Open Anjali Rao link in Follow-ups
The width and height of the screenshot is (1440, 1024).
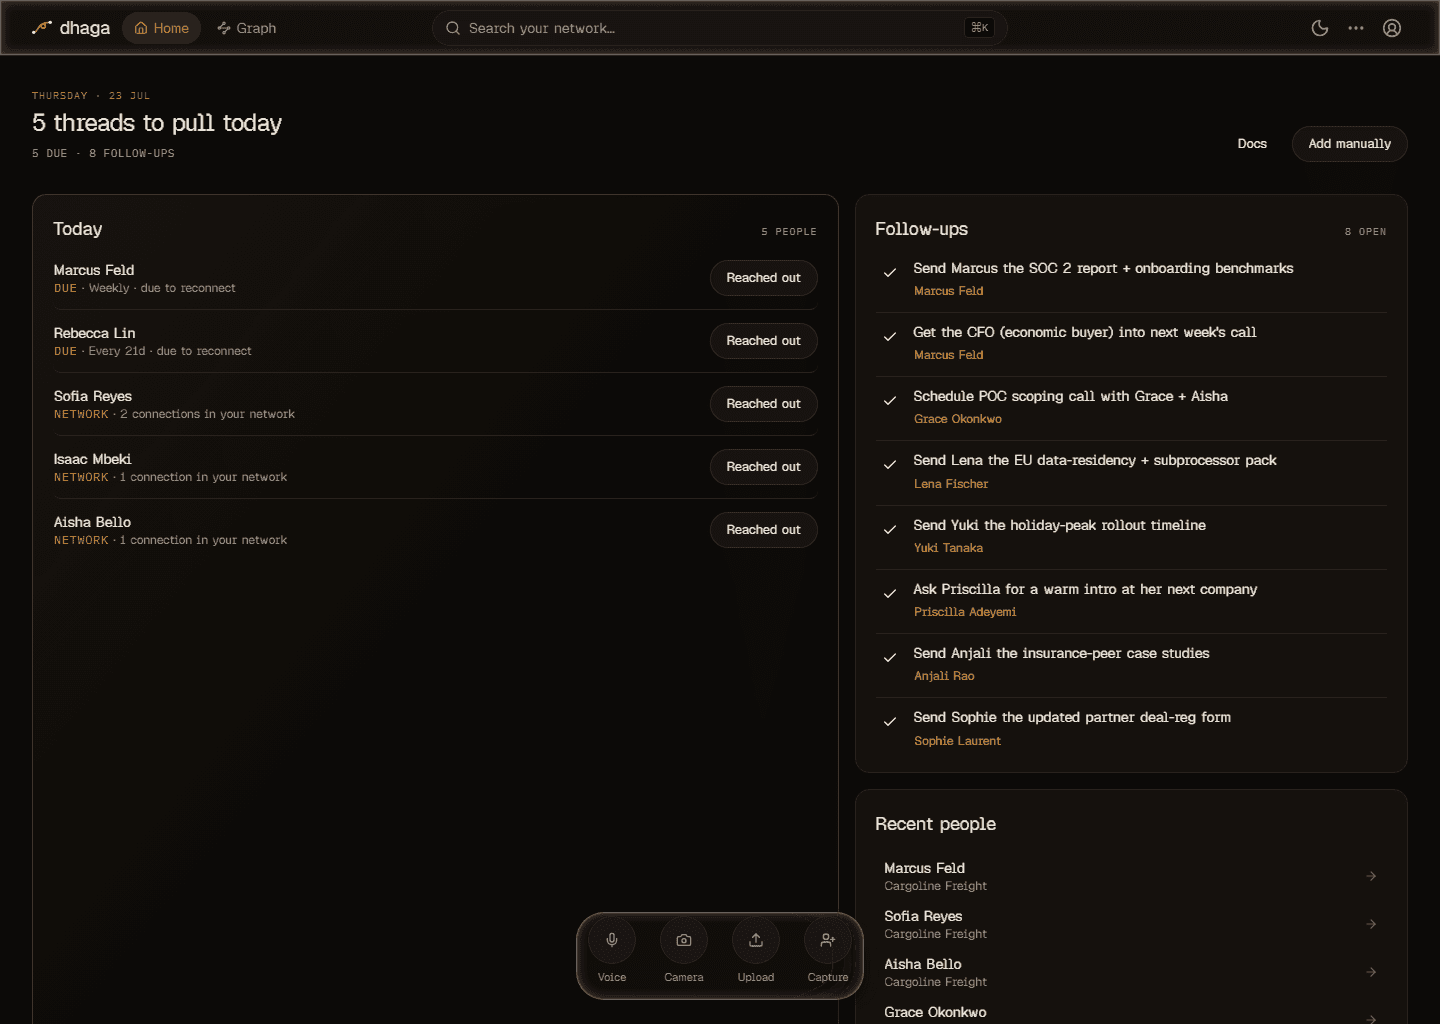[x=944, y=676]
